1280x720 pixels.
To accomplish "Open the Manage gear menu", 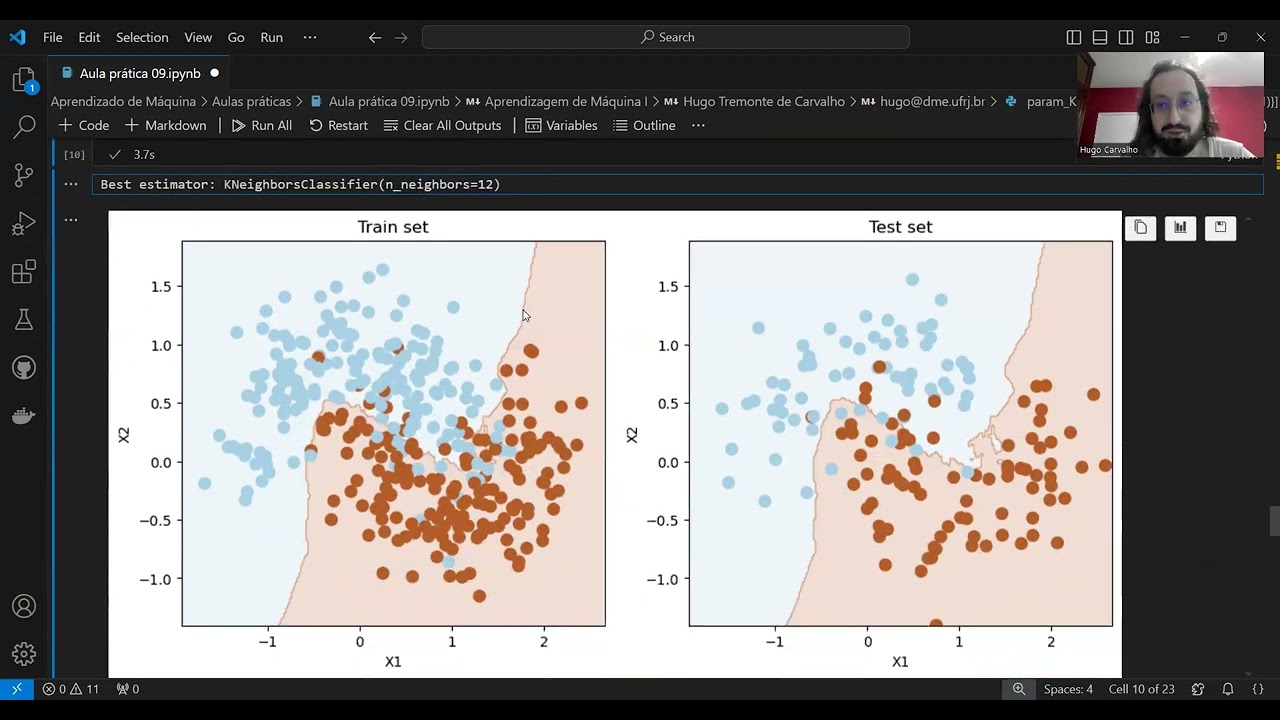I will click(24, 654).
